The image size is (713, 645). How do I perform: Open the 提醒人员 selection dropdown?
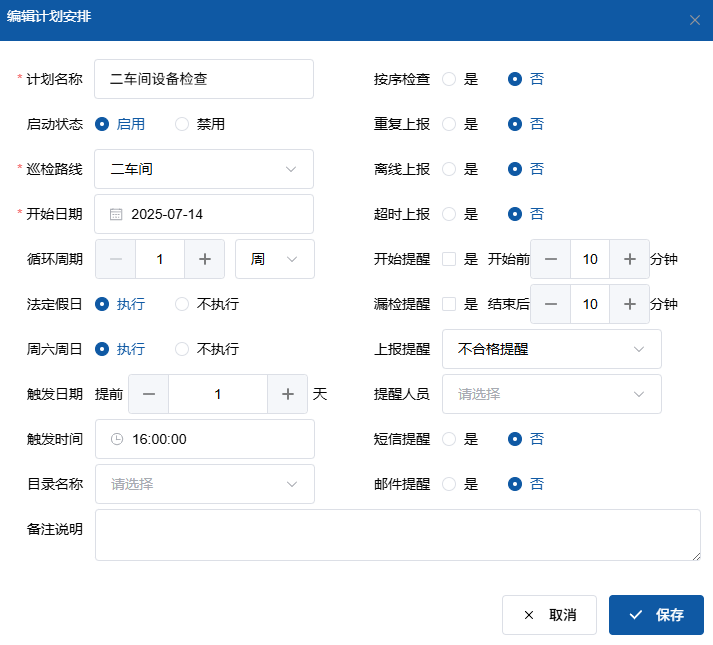tap(551, 394)
